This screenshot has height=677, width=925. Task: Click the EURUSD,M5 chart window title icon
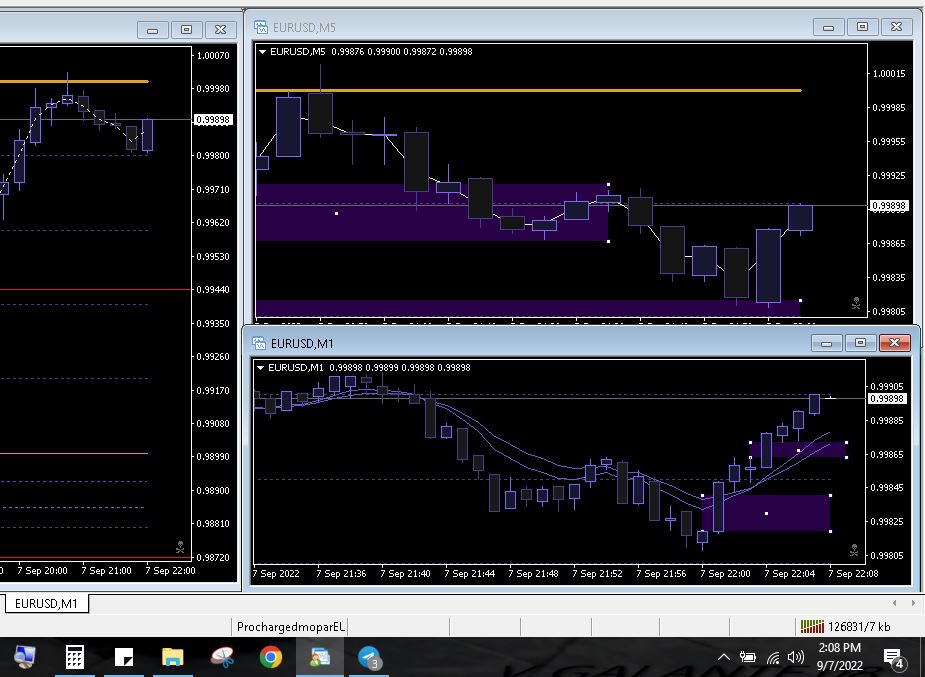coord(260,27)
